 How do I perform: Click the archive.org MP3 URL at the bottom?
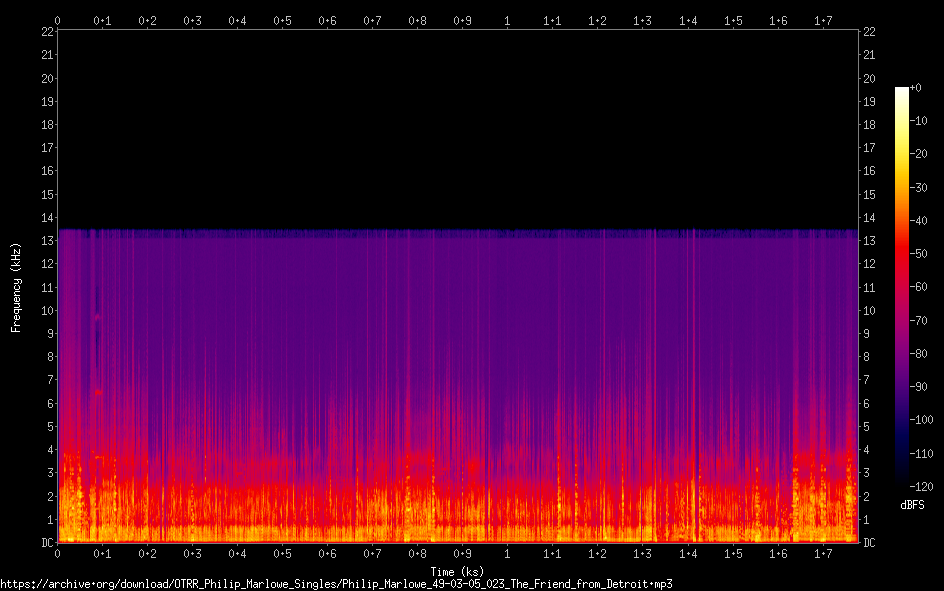coord(336,583)
